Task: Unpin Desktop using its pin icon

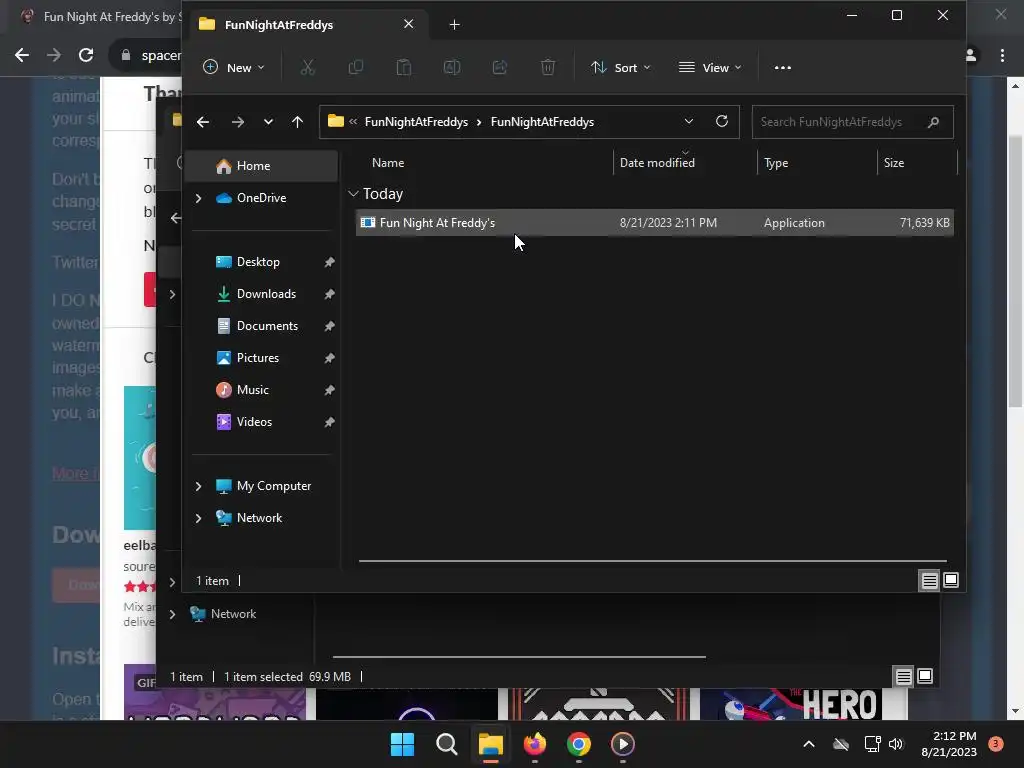Action: pos(329,262)
